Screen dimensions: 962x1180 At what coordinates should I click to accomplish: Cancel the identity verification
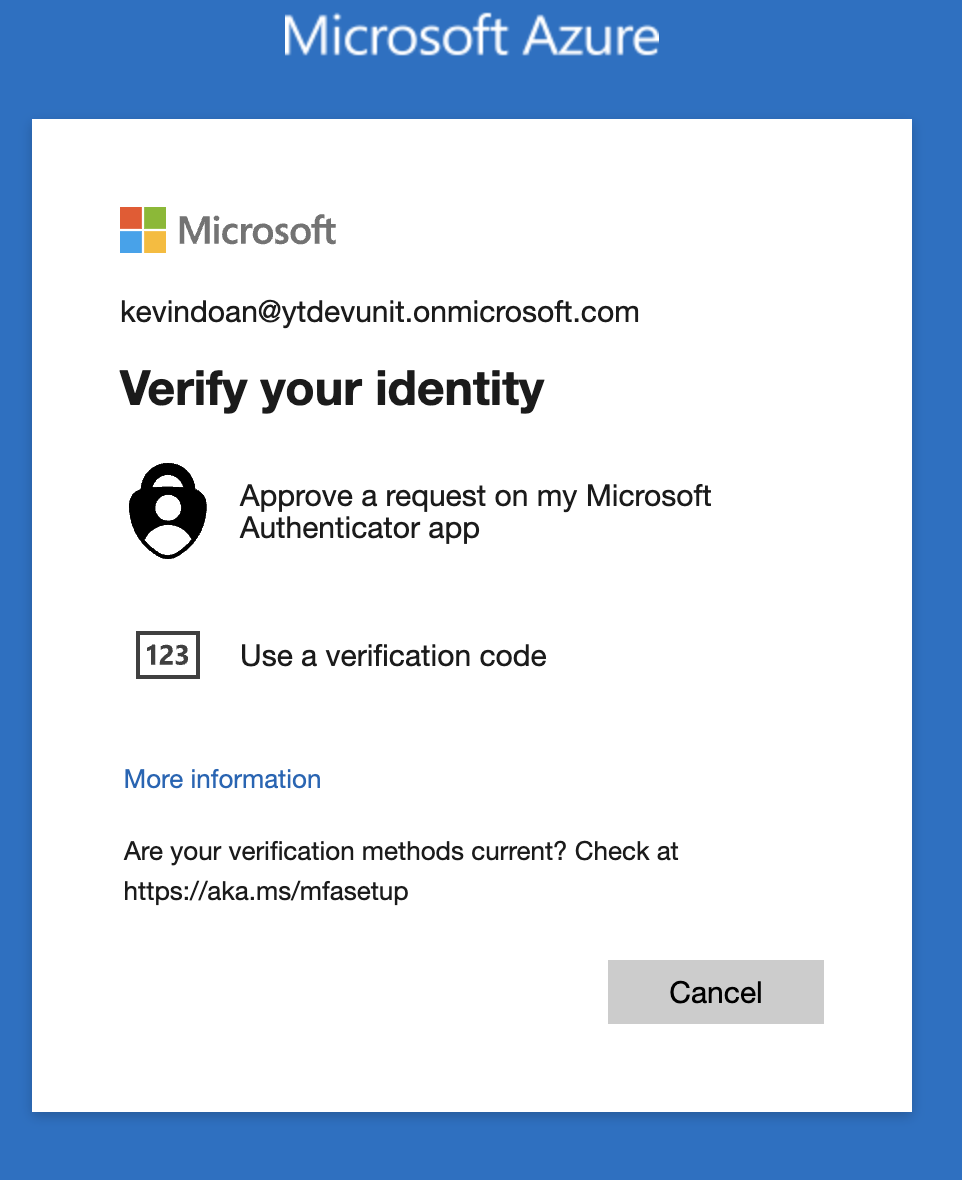[x=716, y=992]
